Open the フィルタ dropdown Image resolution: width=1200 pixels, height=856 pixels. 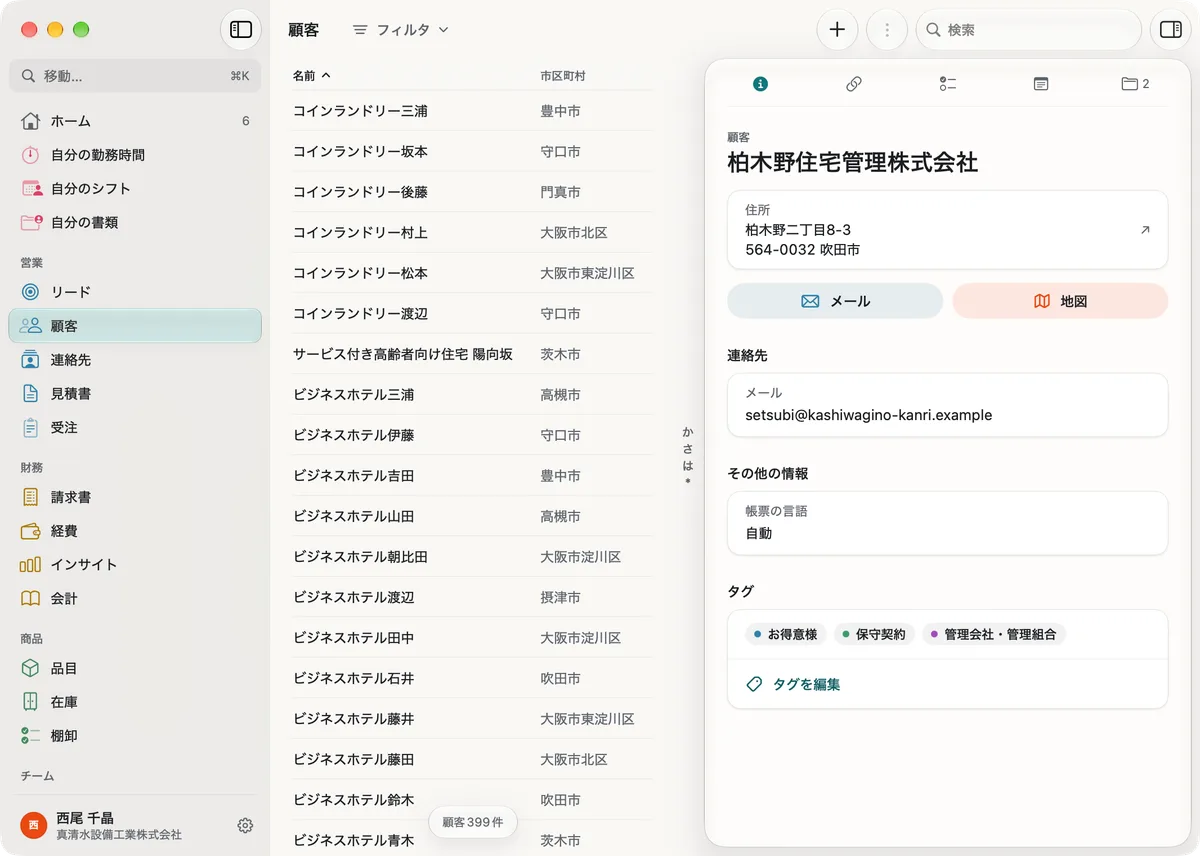(x=401, y=30)
